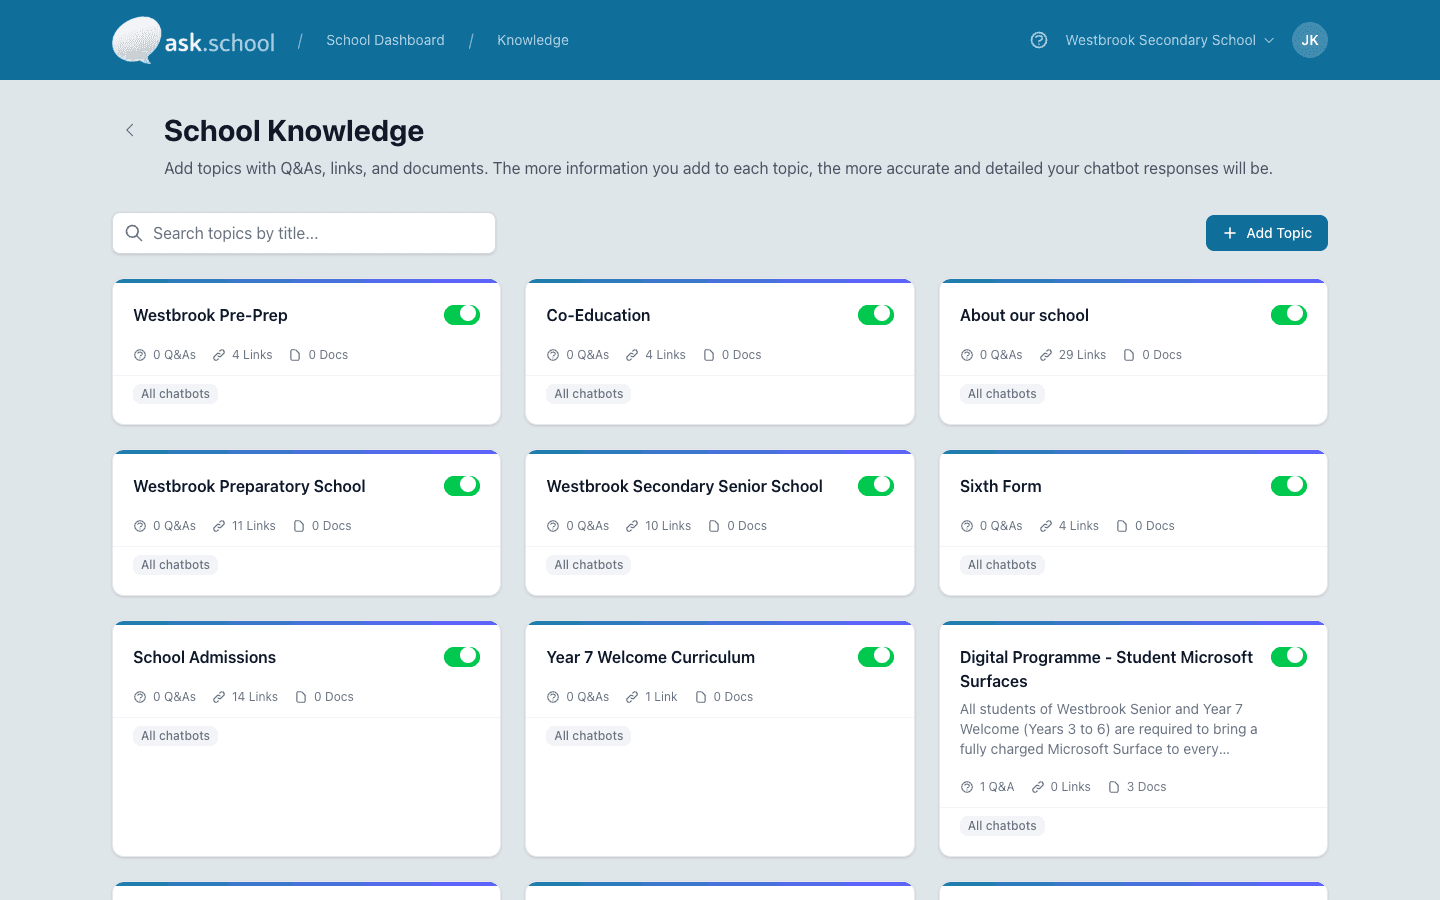This screenshot has height=900, width=1440.
Task: Click "1 Link" on Year 7 Welcome Curriculum
Action: click(661, 697)
